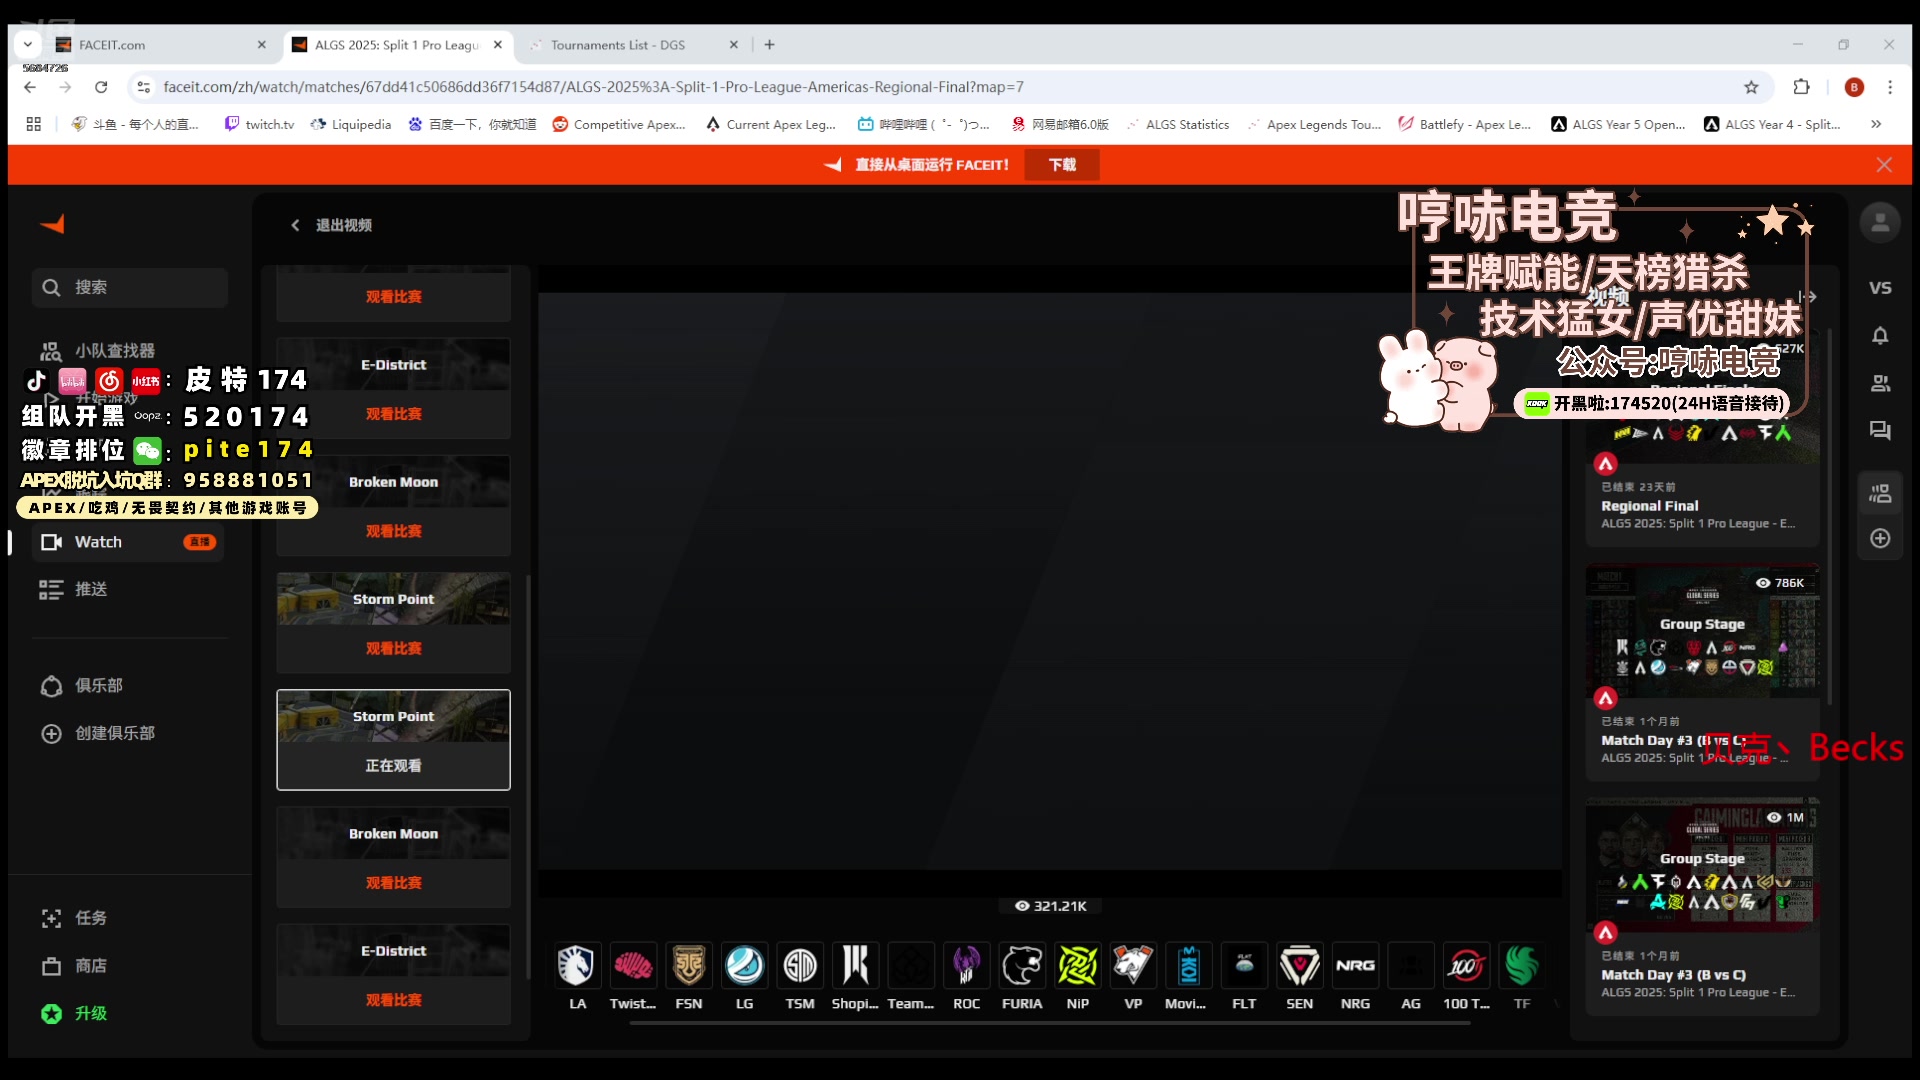Switch to Tournaments List - DGS tab
1920x1080 pixels.
(630, 45)
